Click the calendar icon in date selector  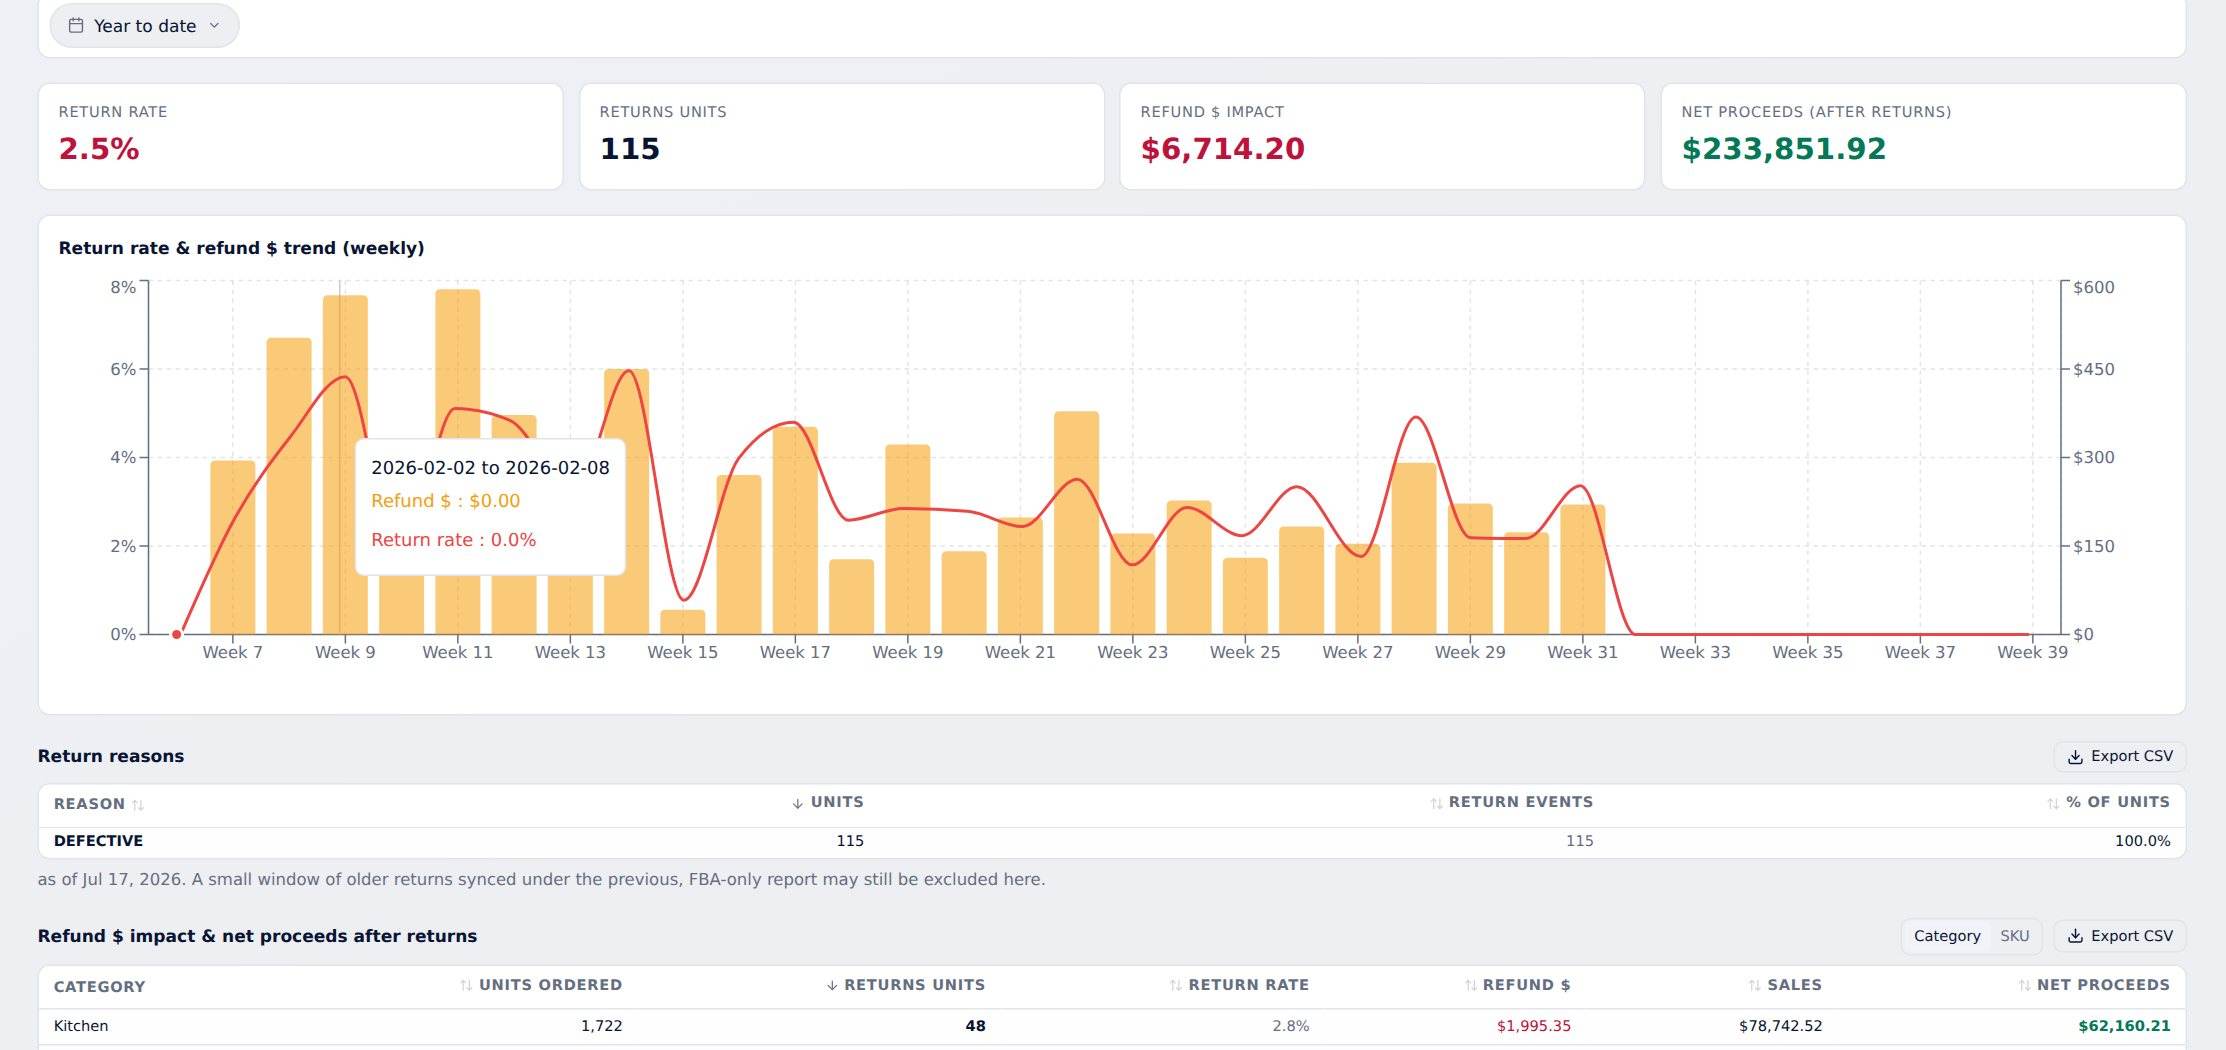coord(76,26)
